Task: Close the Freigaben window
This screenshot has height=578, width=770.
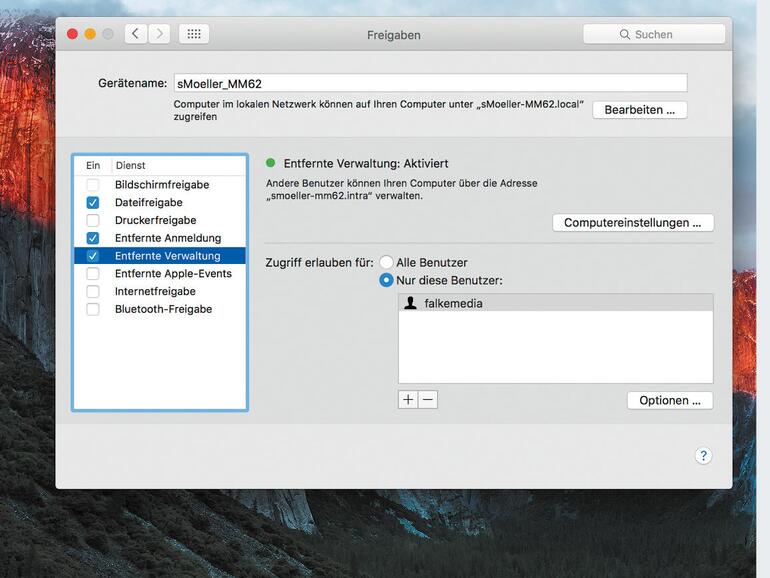Action: pos(72,34)
